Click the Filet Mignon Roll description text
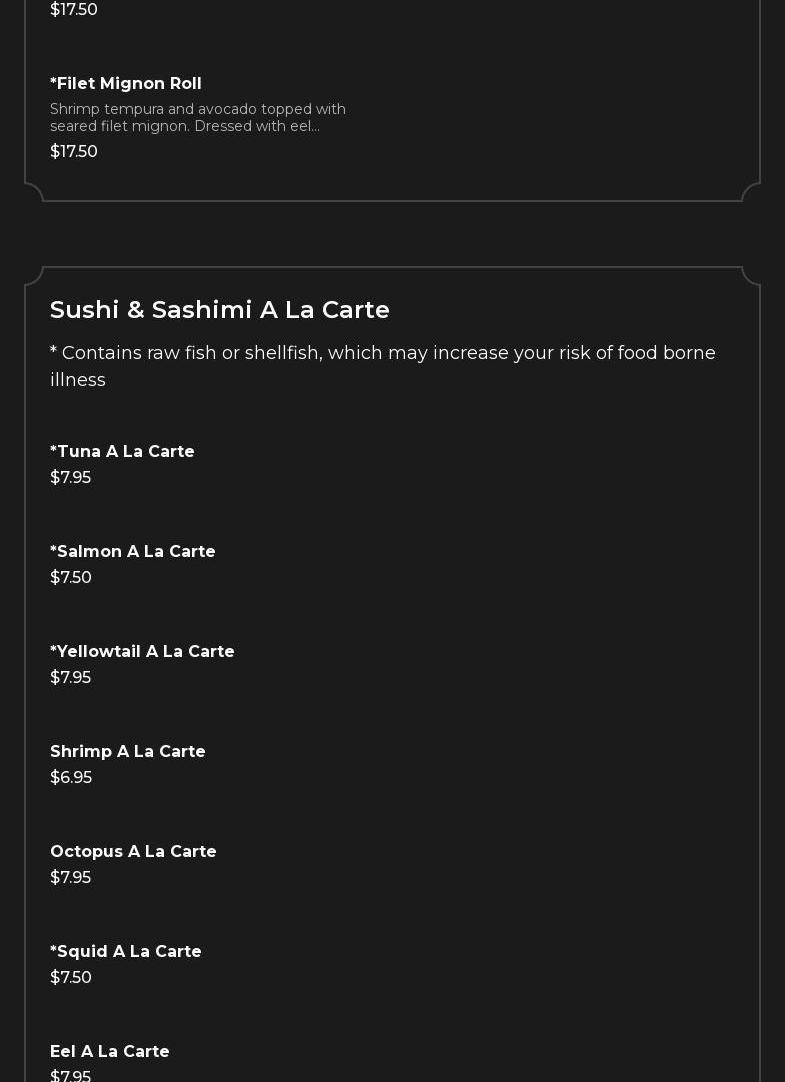The width and height of the screenshot is (785, 1082). (198, 118)
